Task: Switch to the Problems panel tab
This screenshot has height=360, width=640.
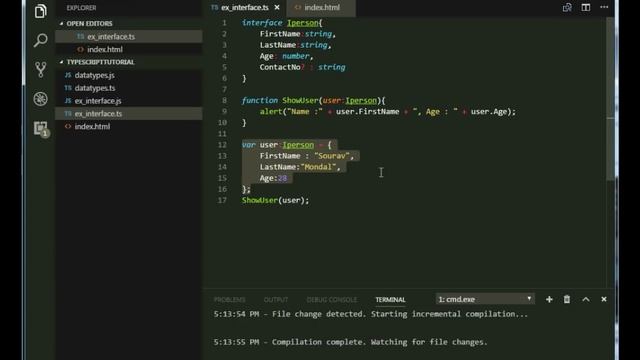Action: click(x=229, y=300)
